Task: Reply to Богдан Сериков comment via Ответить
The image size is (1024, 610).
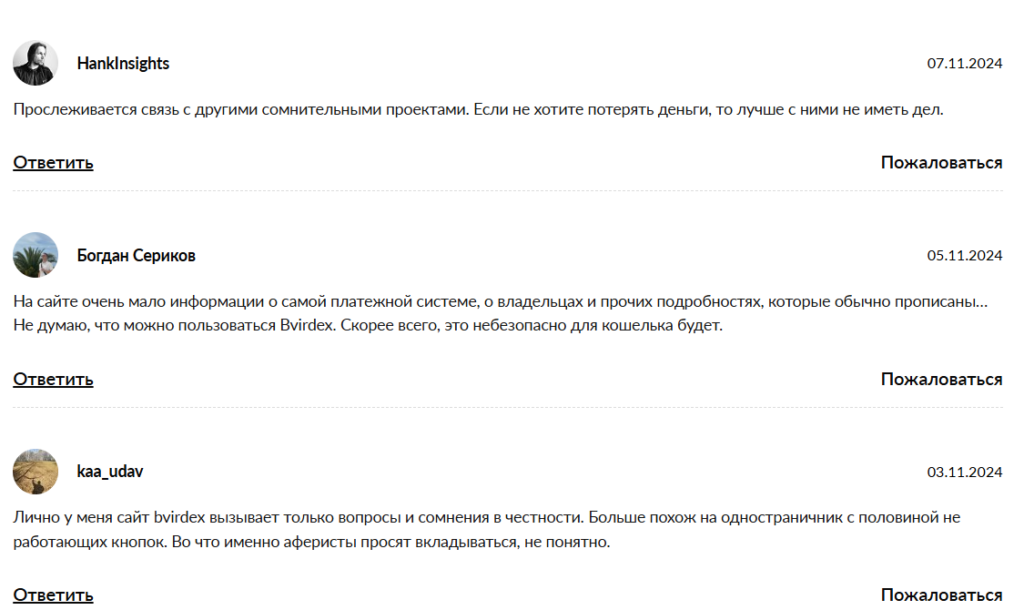Action: click(52, 379)
